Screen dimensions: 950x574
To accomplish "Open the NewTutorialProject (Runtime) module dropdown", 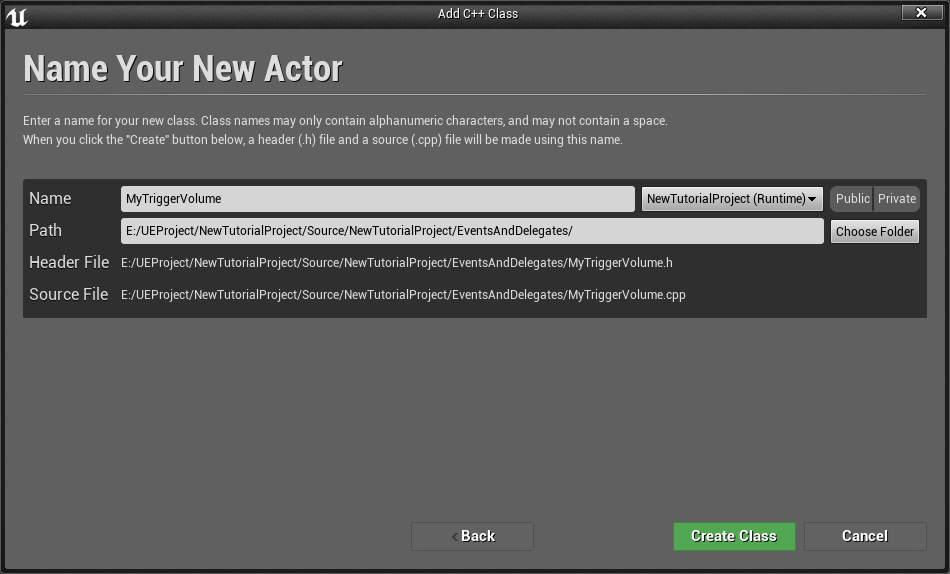I will (732, 199).
